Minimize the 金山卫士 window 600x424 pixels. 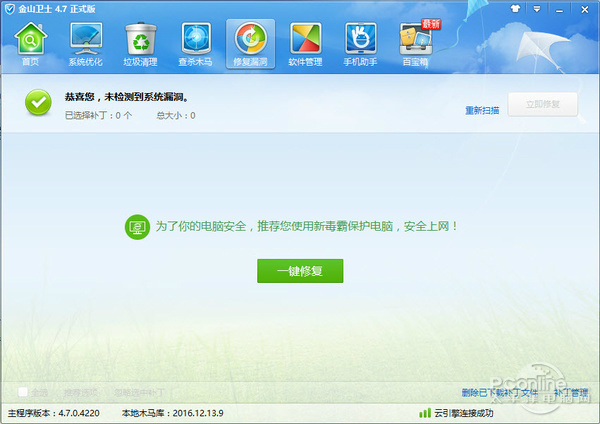tap(559, 10)
